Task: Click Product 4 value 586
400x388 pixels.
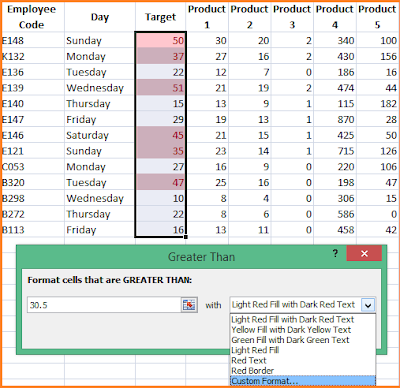Action: click(335, 214)
